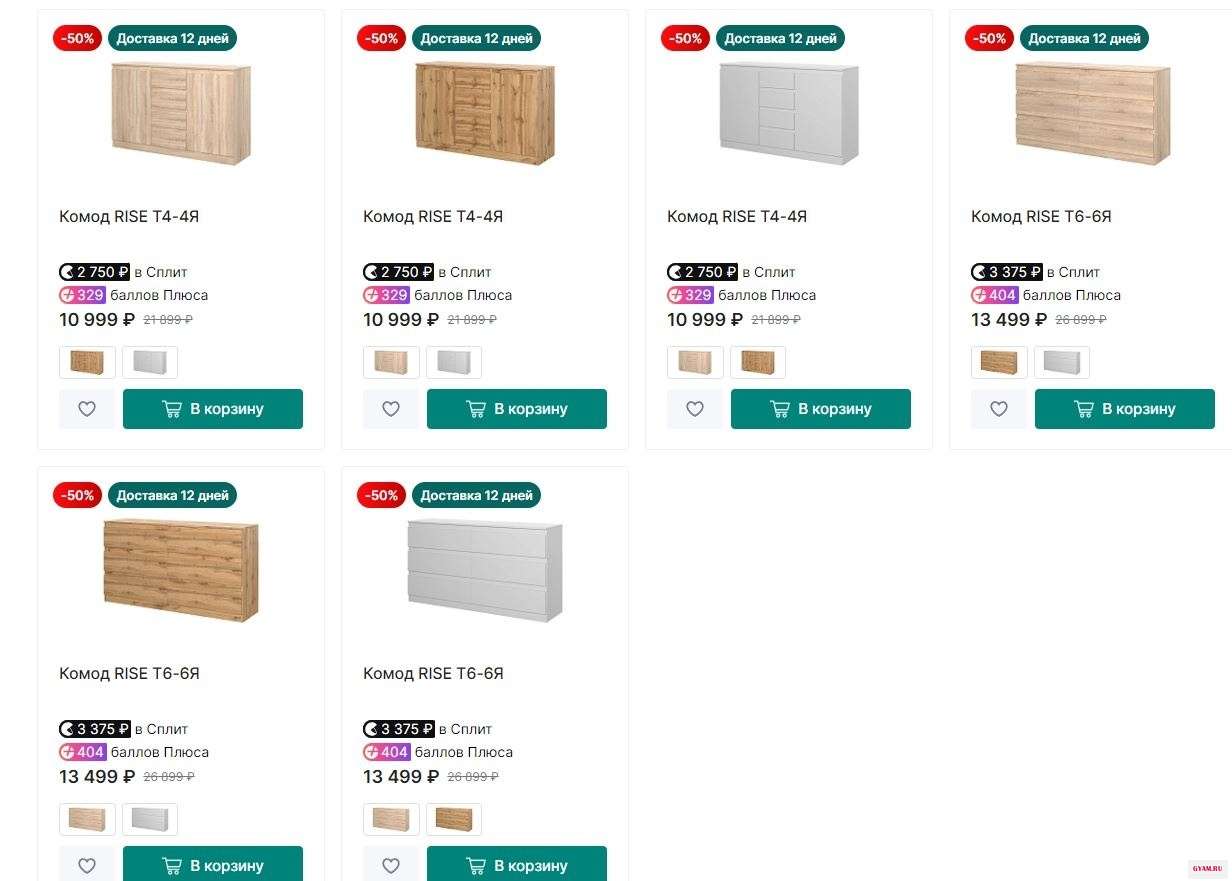
Task: Add white RISE T4-4Я dresser to favorites
Action: [x=695, y=409]
